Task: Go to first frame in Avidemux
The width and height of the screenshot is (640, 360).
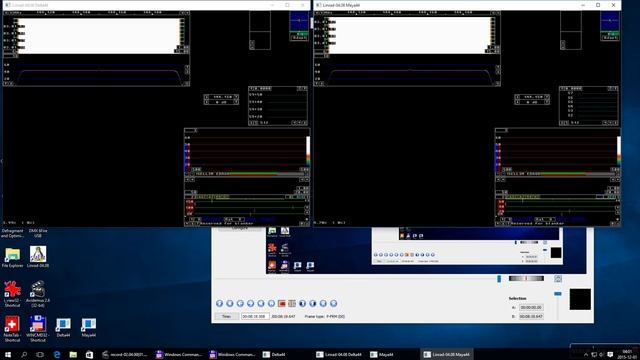Action: pos(323,303)
